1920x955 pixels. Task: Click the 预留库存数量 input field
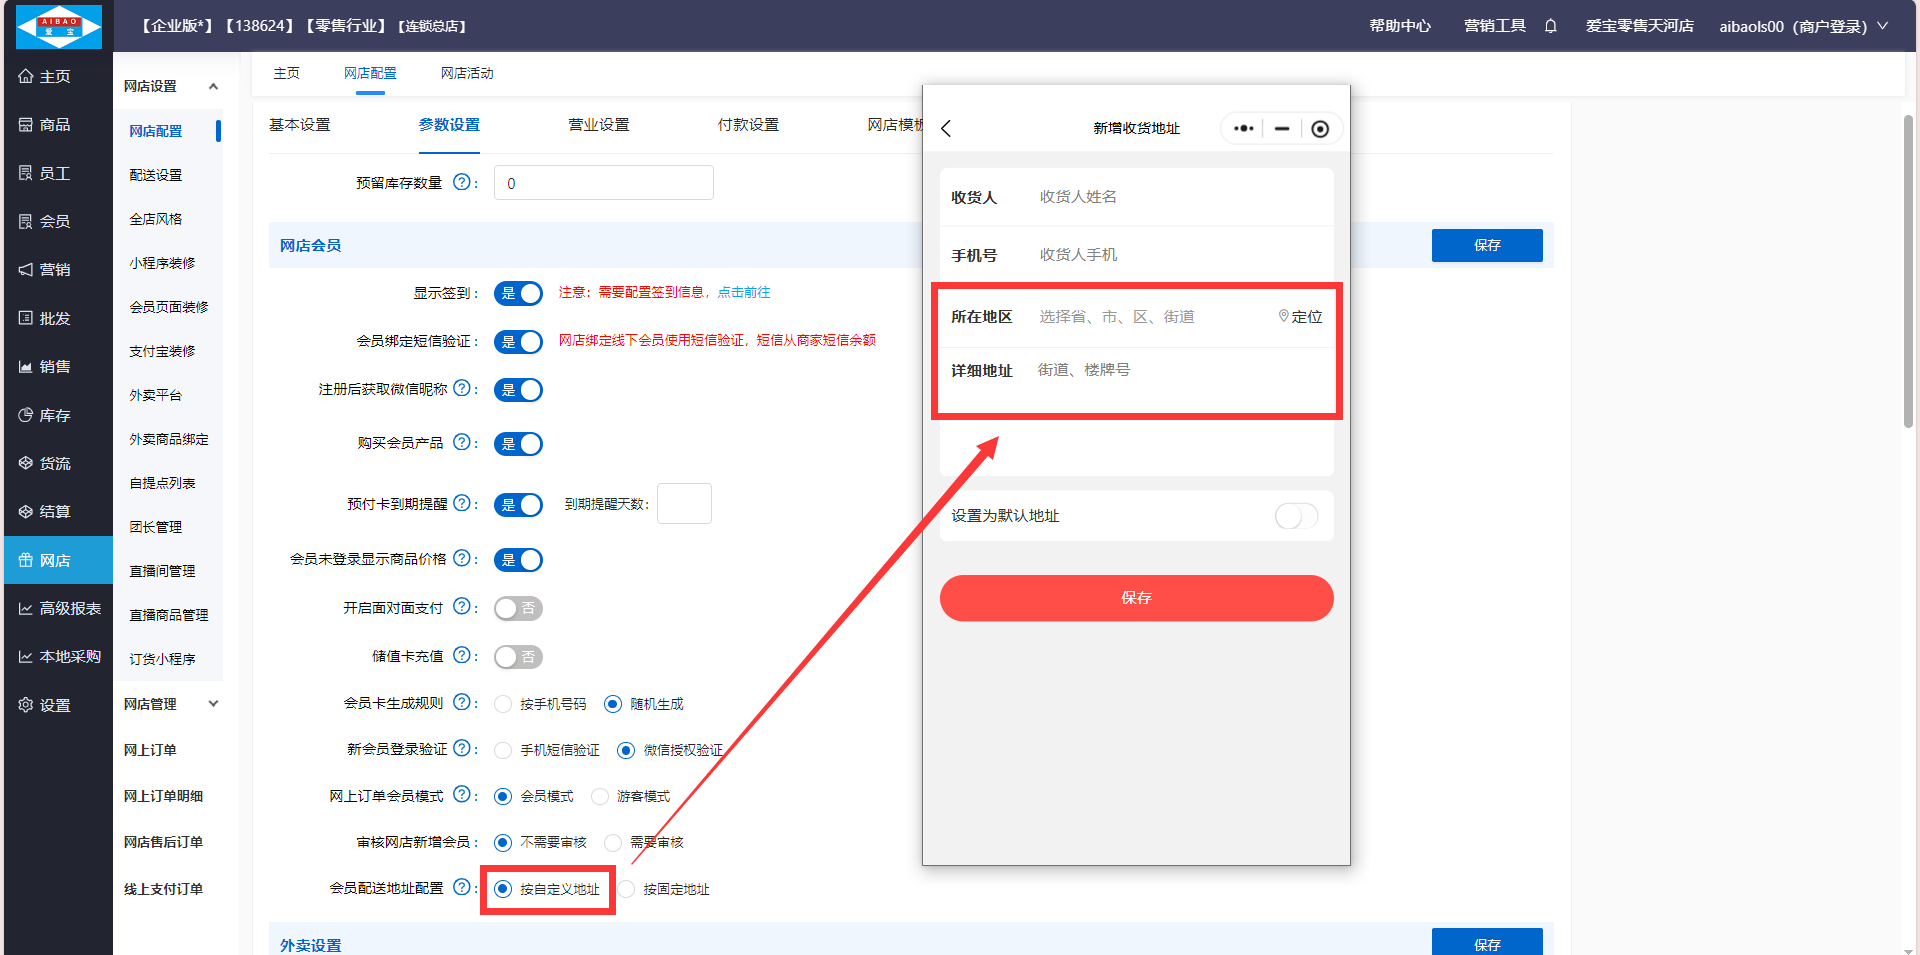(603, 183)
